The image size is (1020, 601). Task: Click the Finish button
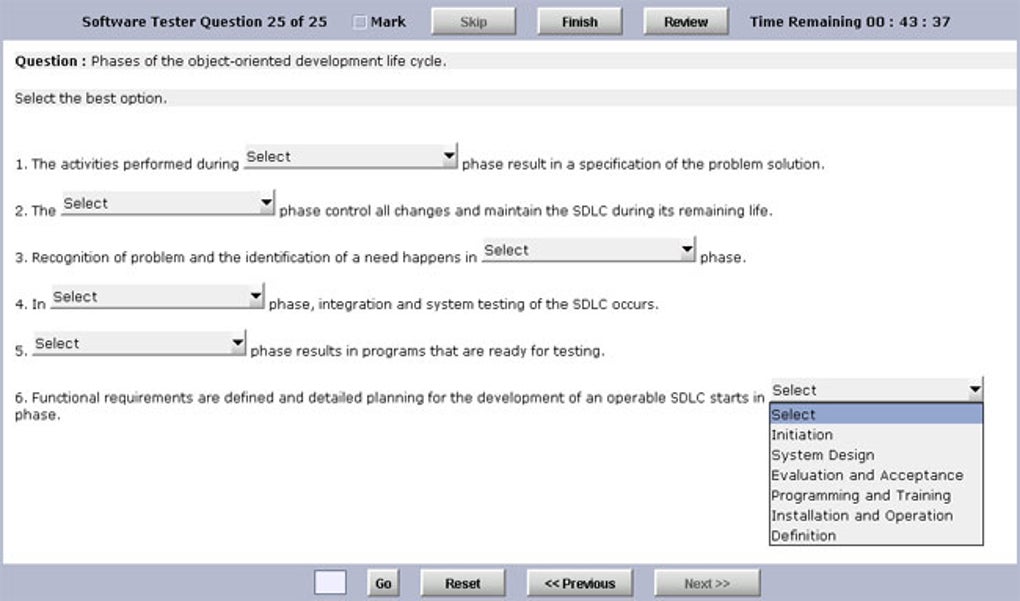coord(580,21)
